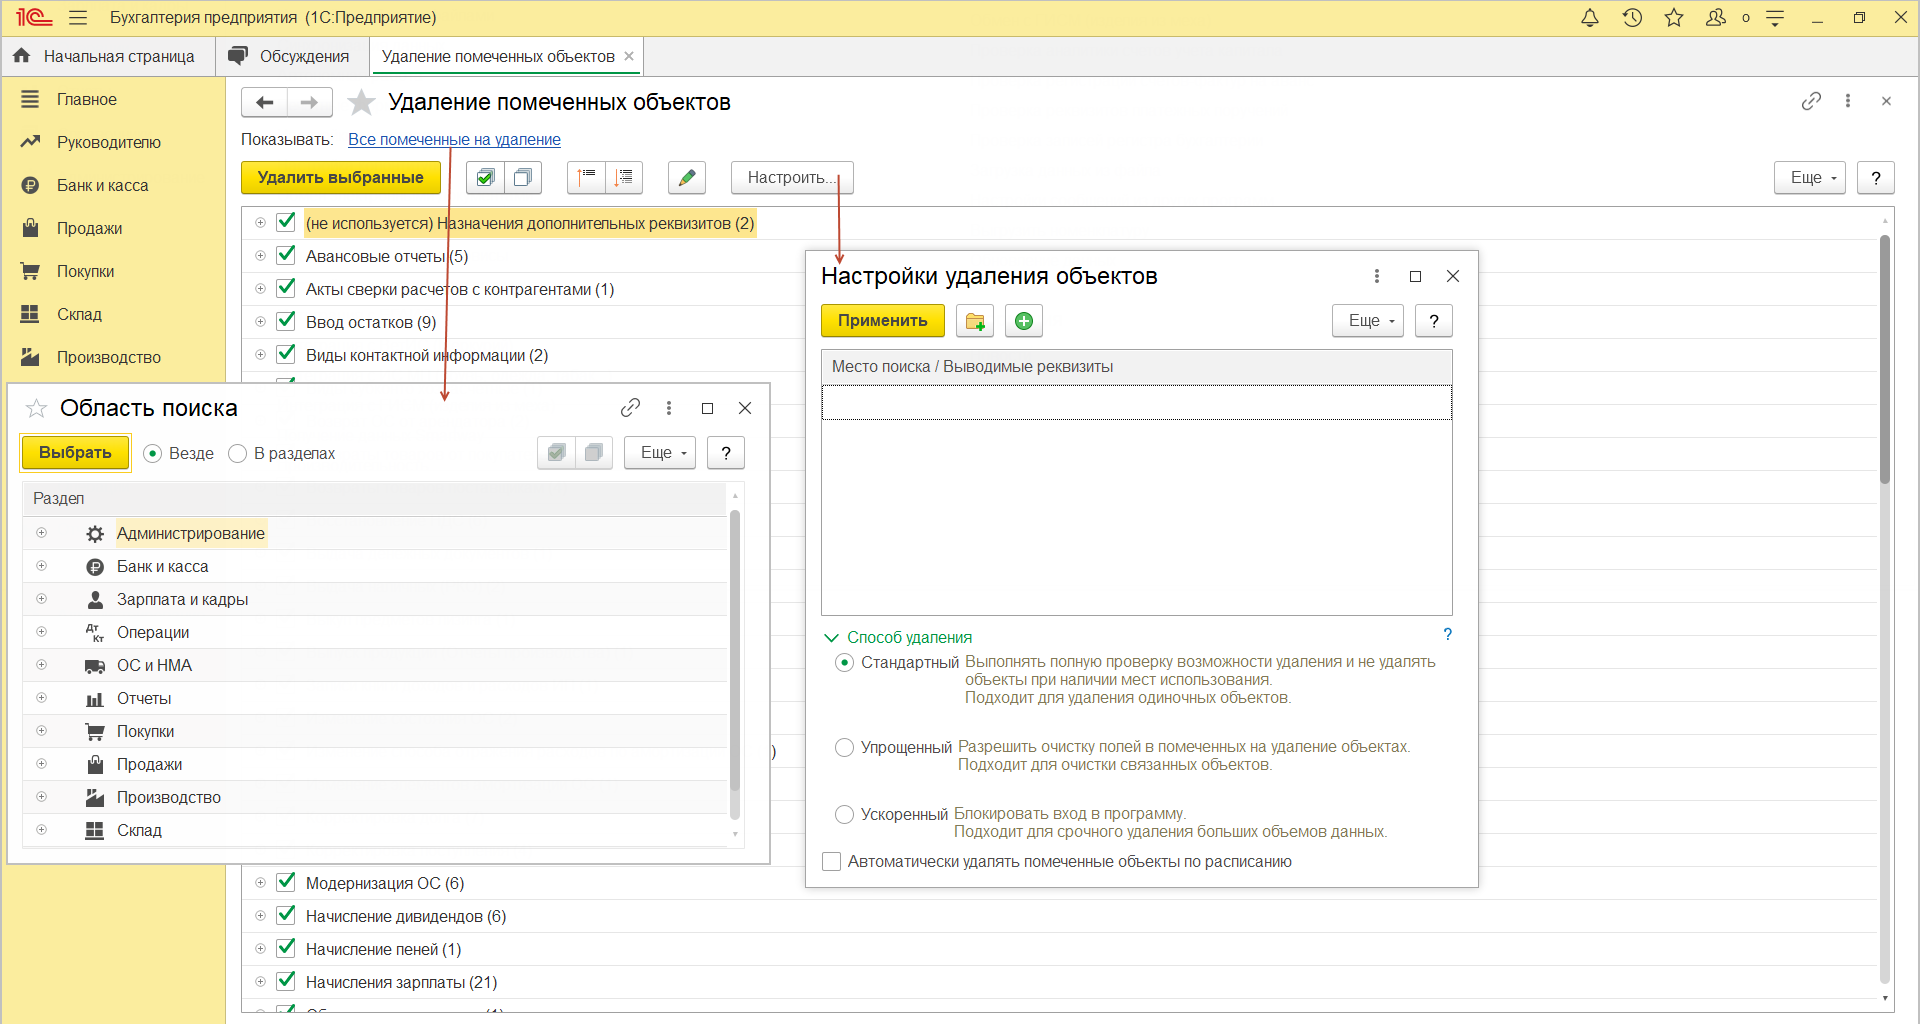Choose the В разделах radio option

(238, 454)
